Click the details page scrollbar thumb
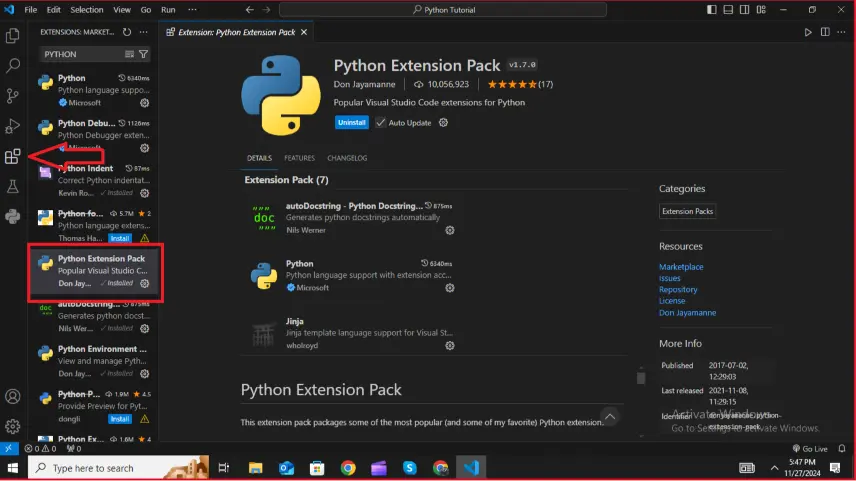 (x=641, y=377)
